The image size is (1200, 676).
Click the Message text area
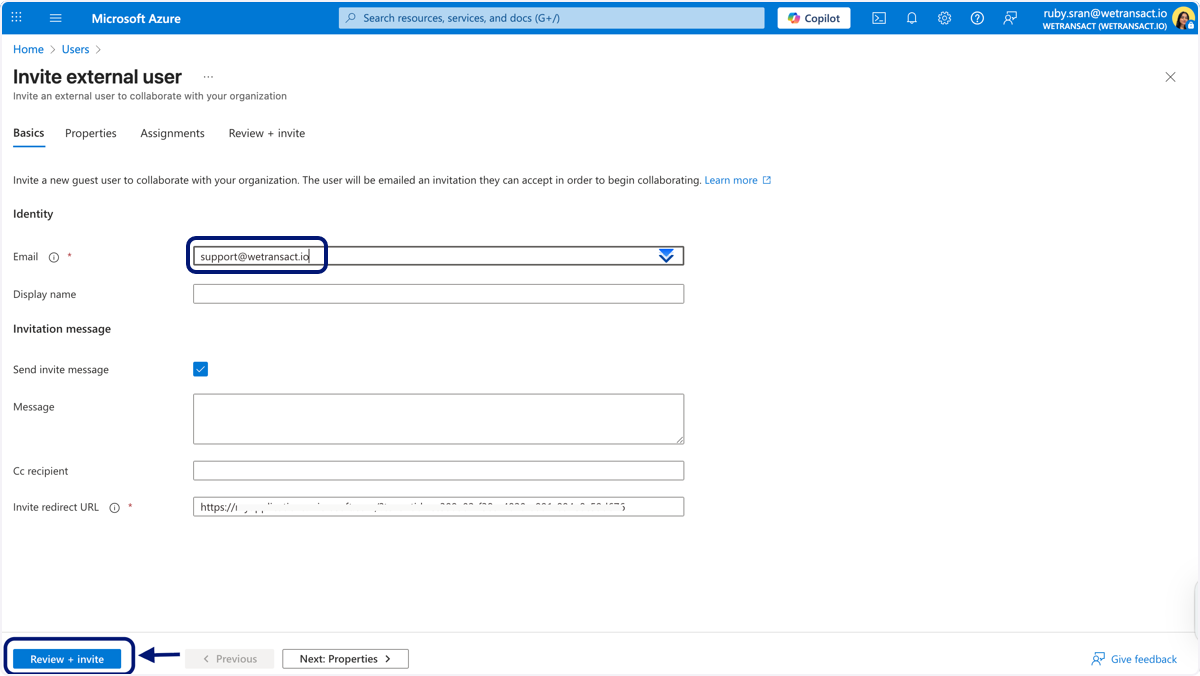click(x=438, y=418)
